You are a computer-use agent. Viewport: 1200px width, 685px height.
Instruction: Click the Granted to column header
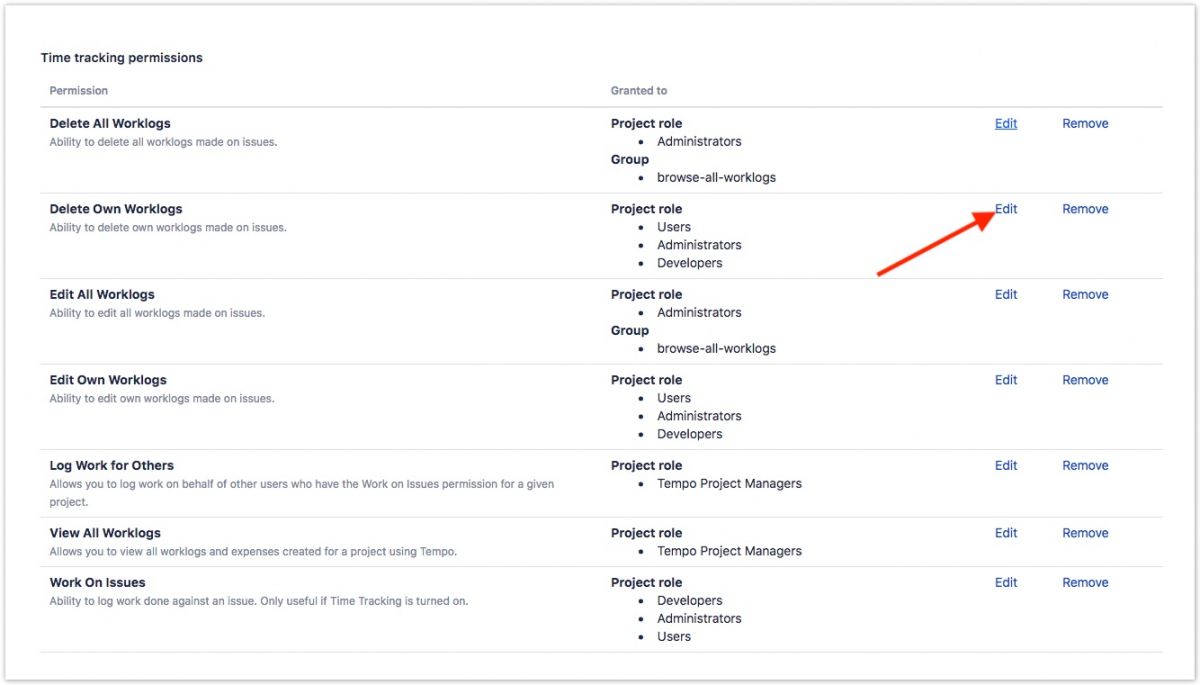(638, 91)
